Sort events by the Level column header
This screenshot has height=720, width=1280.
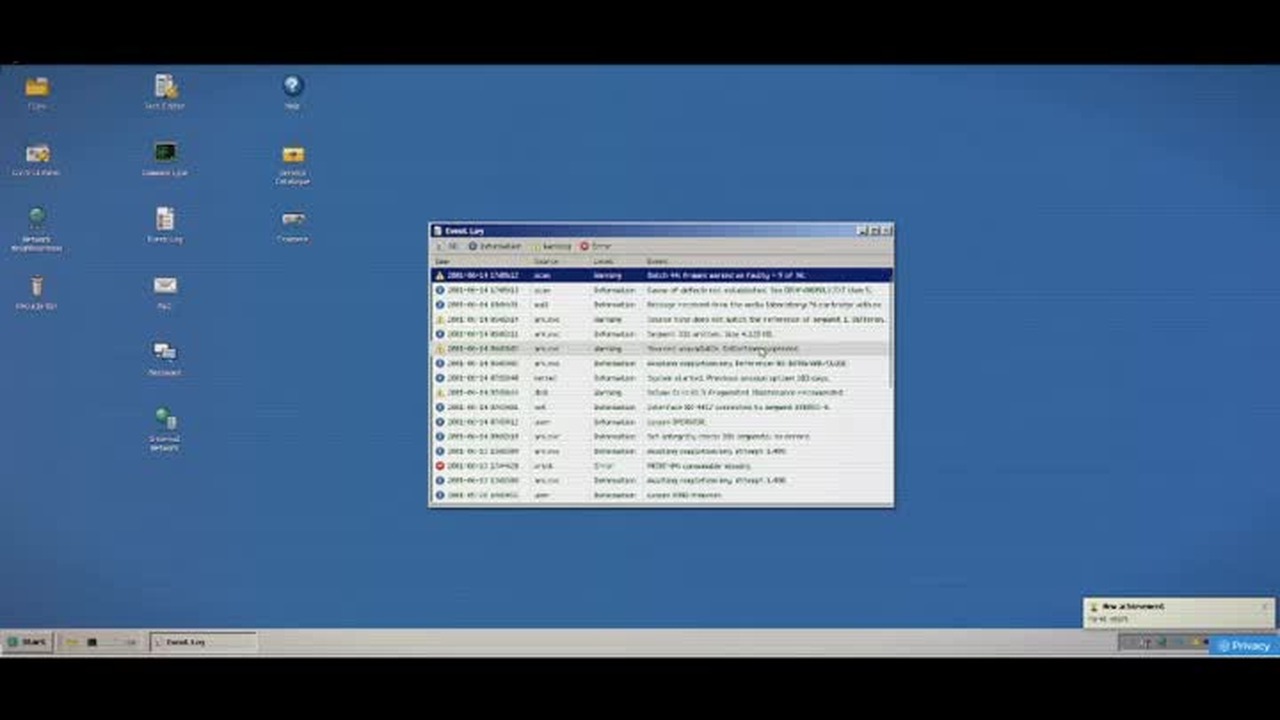pyautogui.click(x=618, y=261)
